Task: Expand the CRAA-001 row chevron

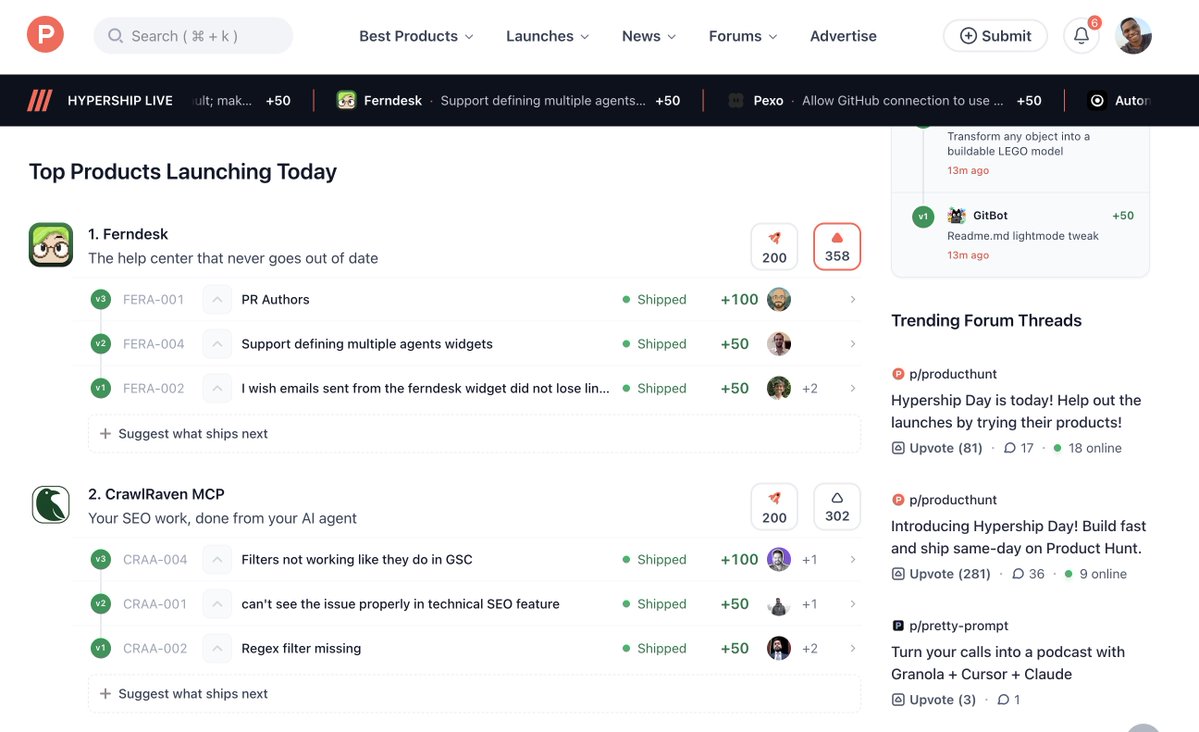Action: pos(853,603)
